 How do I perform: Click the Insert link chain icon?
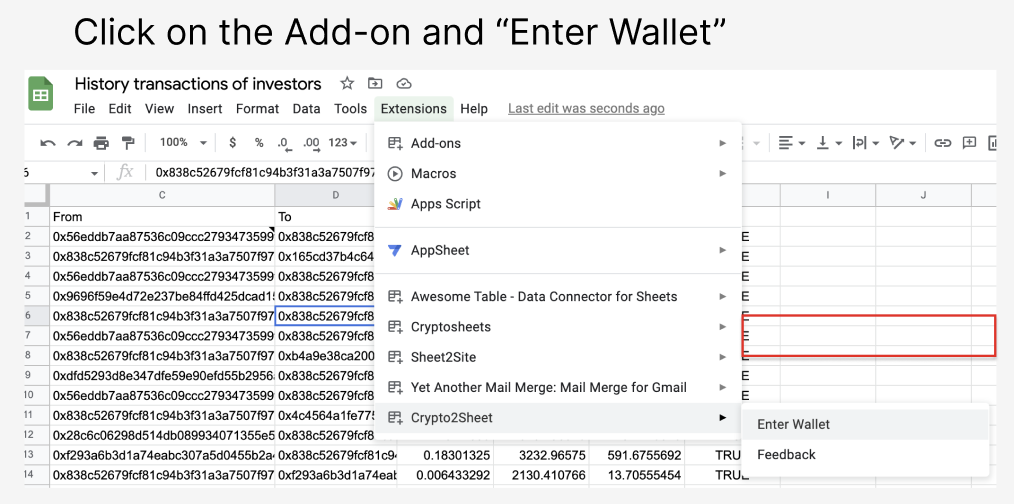tap(943, 143)
